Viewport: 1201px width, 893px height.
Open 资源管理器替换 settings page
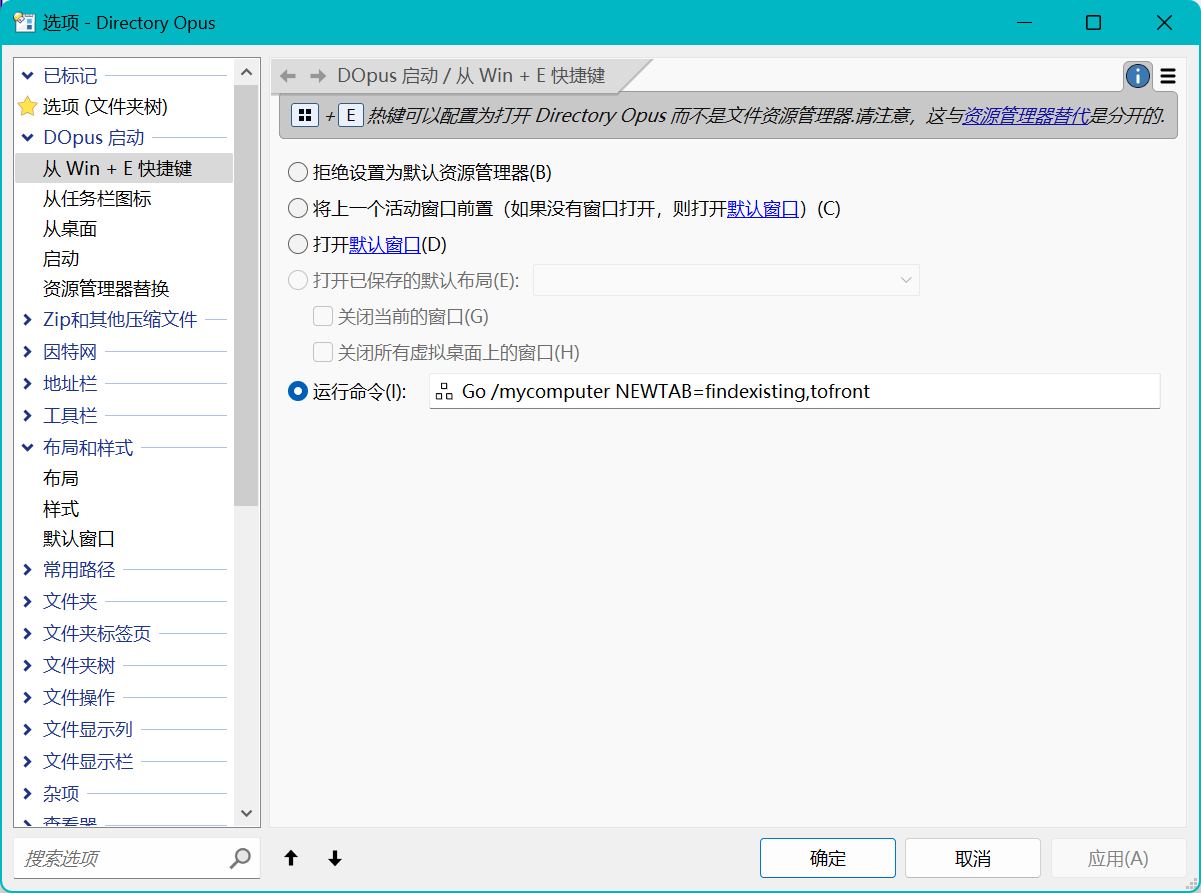pyautogui.click(x=106, y=289)
